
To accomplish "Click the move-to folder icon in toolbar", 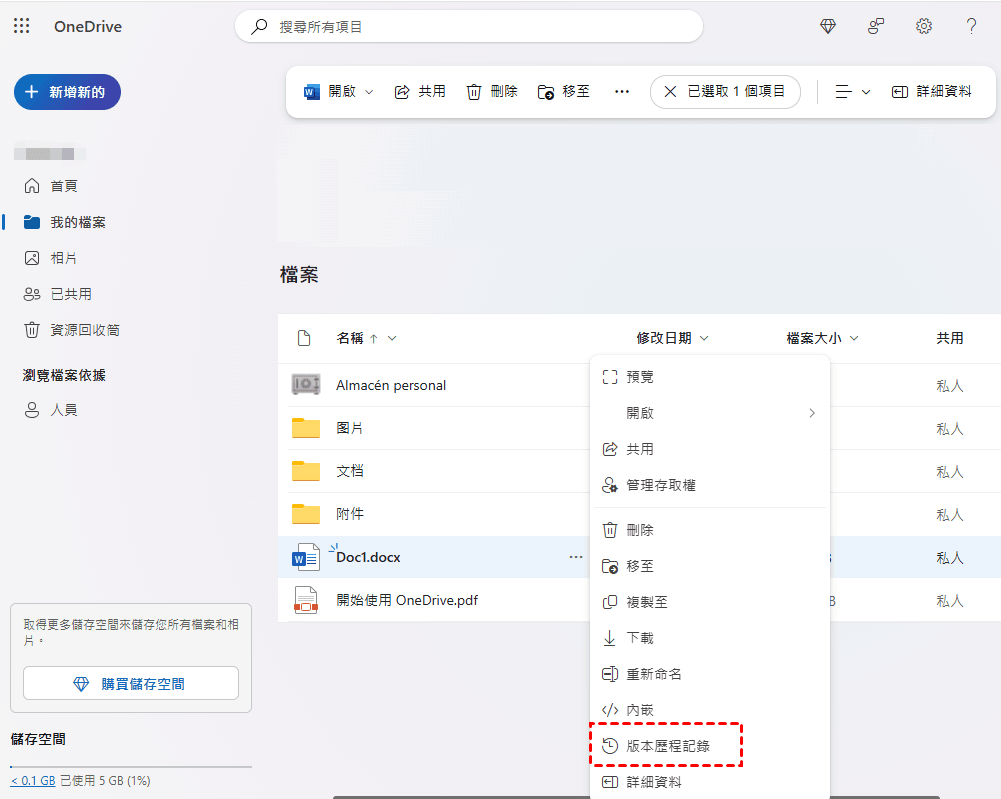I will pos(546,92).
